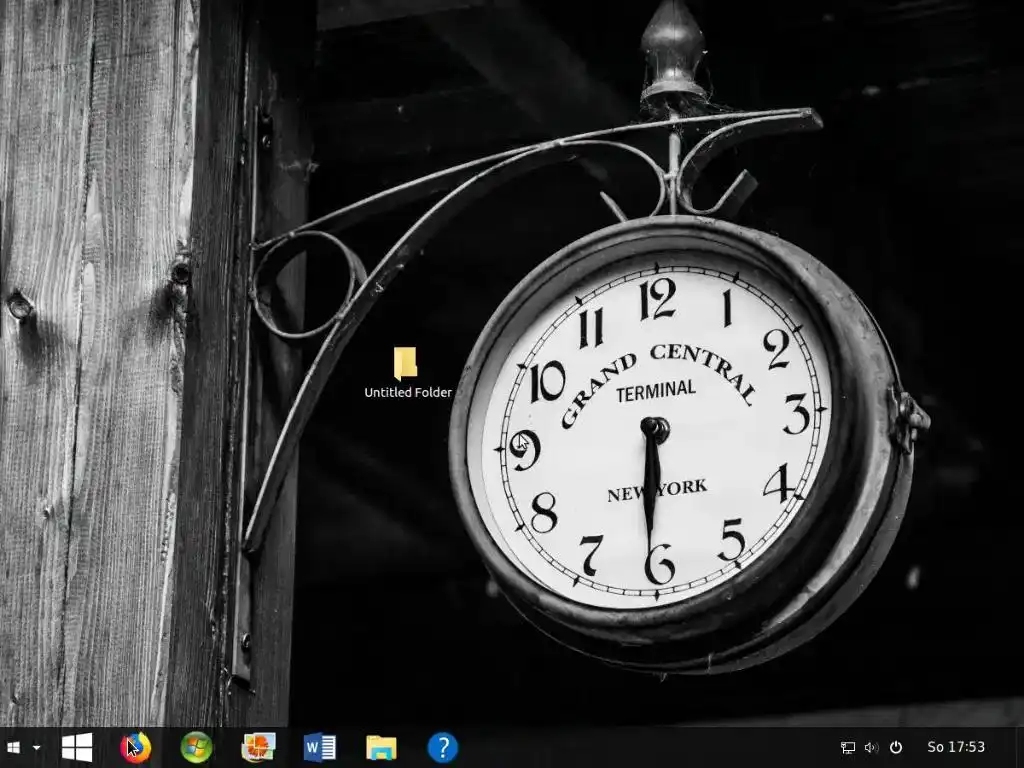The width and height of the screenshot is (1024, 768).
Task: Expand the dropdown arrow beside the small Windows logo
Action: click(37, 747)
